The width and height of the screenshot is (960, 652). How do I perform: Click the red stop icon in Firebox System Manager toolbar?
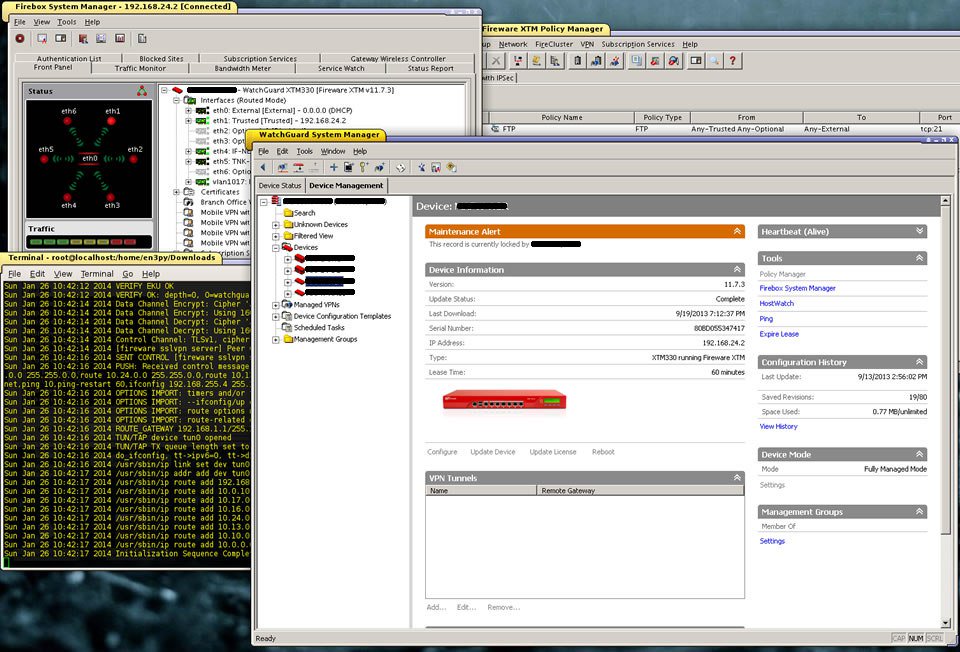click(20, 39)
